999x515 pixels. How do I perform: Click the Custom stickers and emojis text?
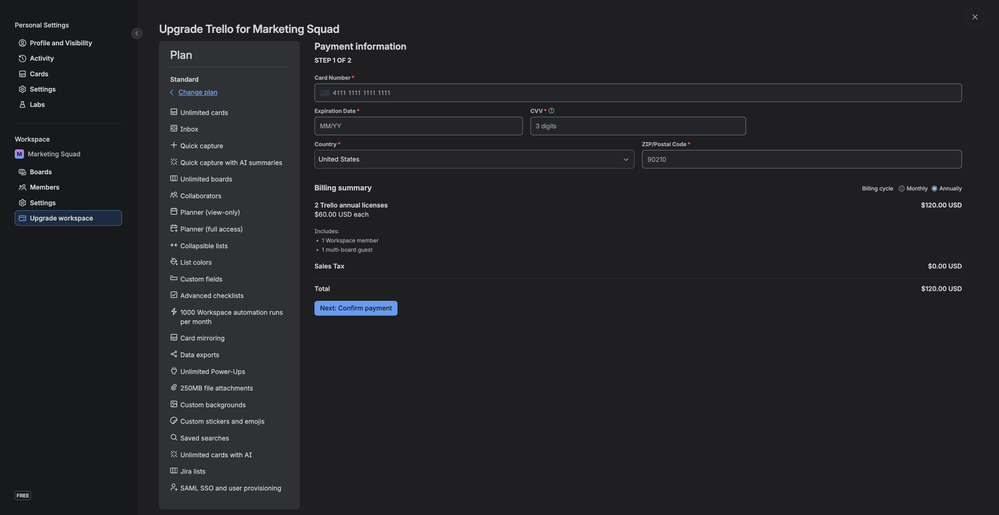click(x=222, y=421)
